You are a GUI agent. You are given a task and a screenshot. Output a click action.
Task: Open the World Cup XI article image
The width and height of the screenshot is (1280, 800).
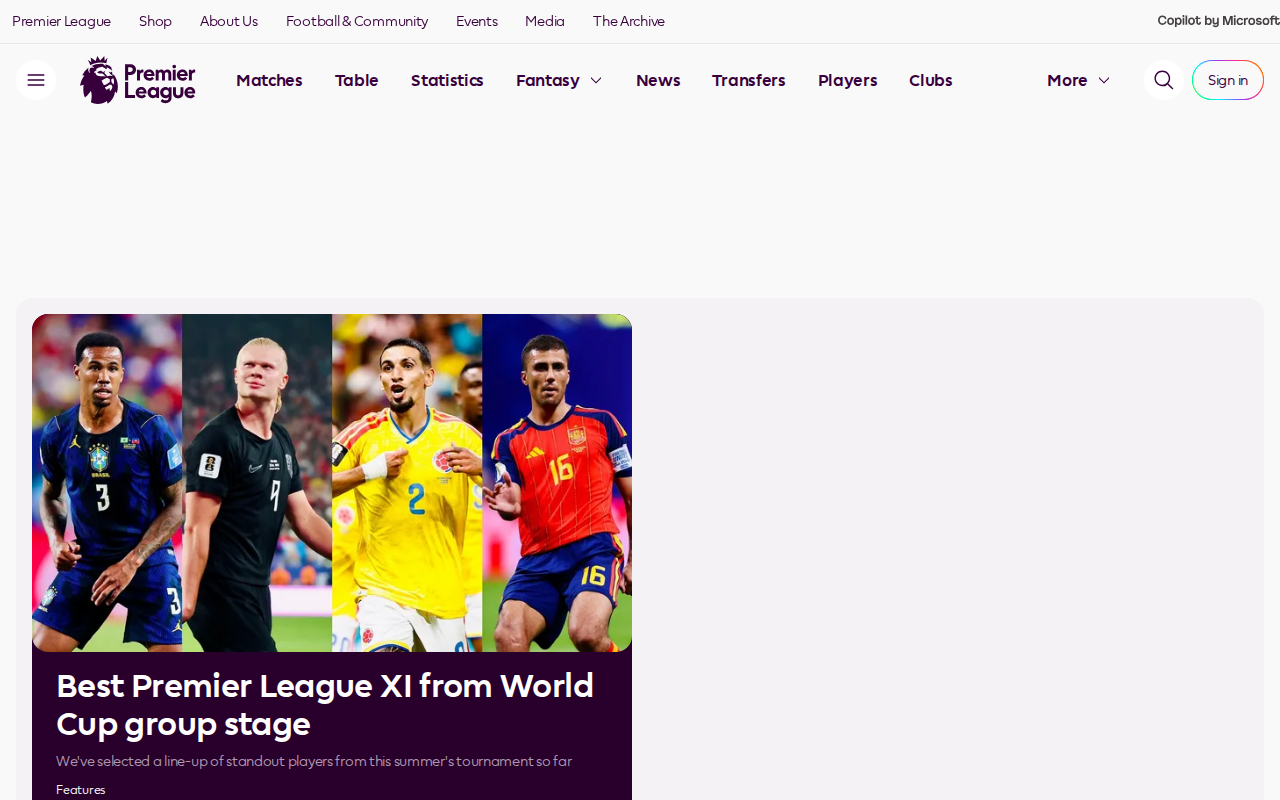point(332,483)
